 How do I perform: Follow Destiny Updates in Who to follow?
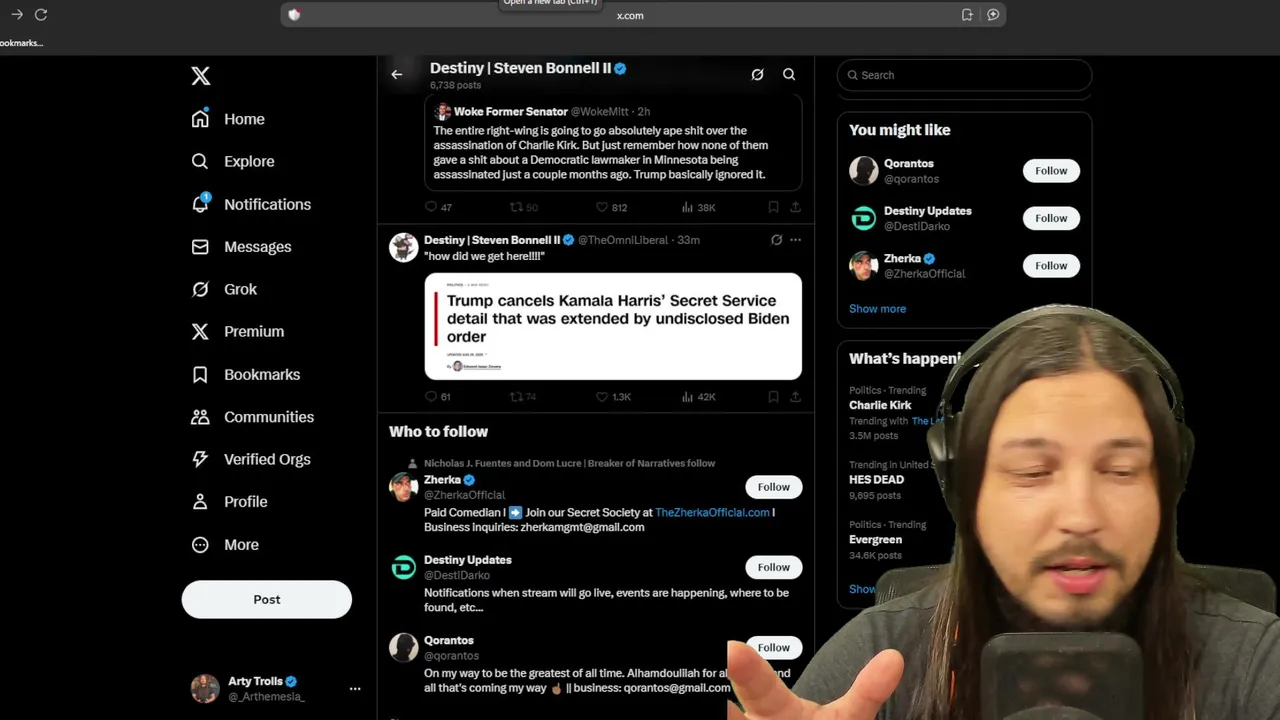(773, 567)
